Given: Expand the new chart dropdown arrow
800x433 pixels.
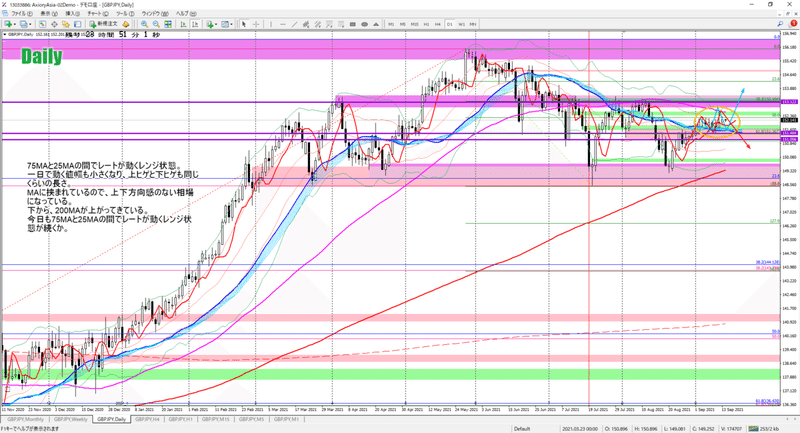Looking at the screenshot, I should pyautogui.click(x=15, y=24).
